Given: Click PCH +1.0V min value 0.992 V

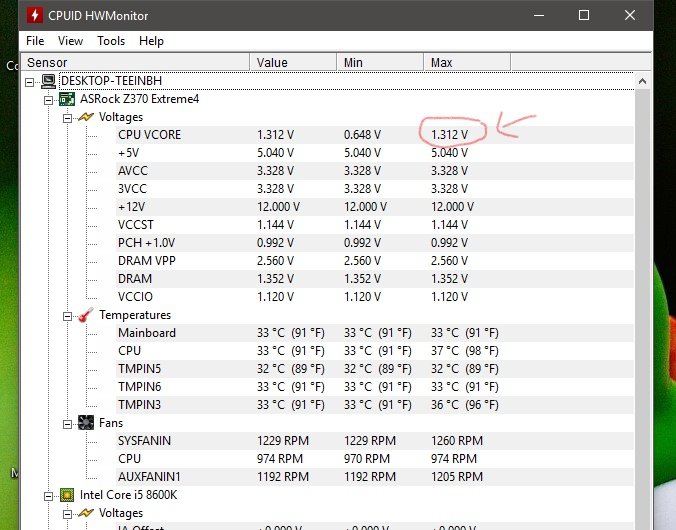Looking at the screenshot, I should [362, 243].
